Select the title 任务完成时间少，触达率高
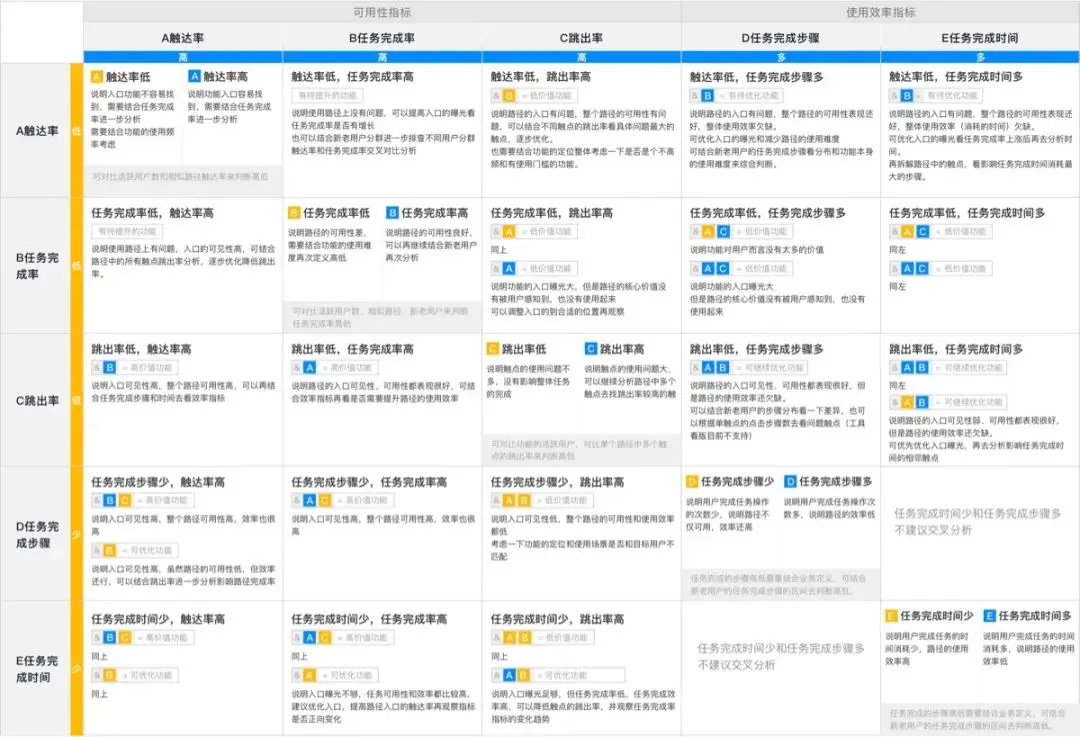 point(158,619)
